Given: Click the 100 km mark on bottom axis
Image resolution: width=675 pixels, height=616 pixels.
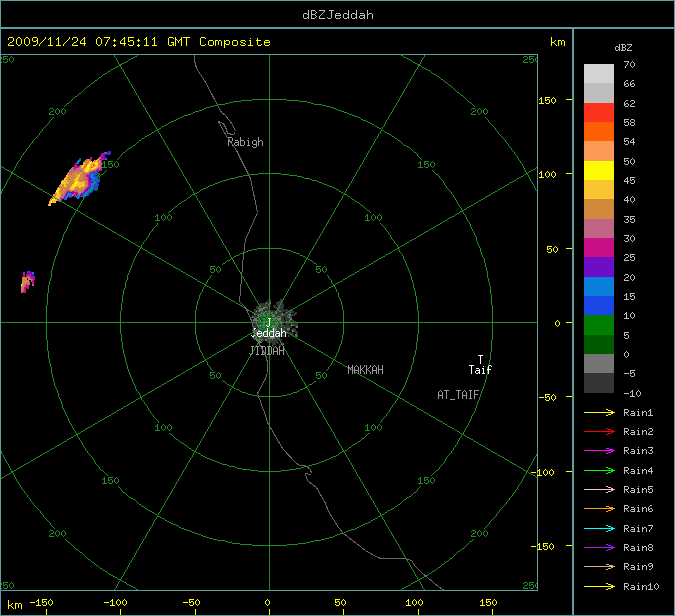Looking at the screenshot, I should point(414,602).
